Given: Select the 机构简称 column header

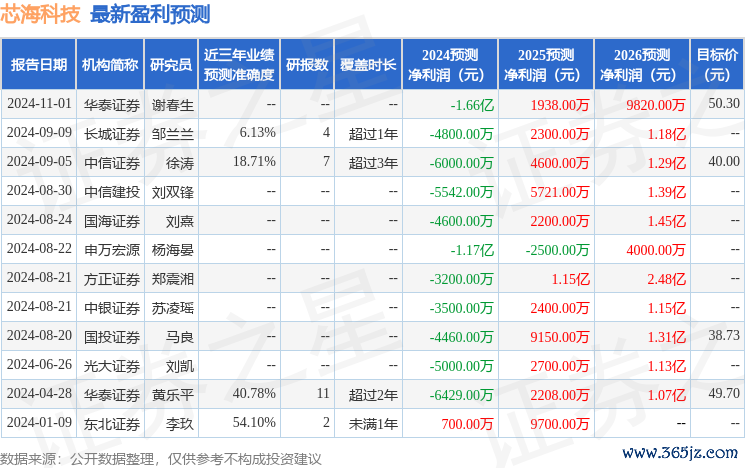Looking at the screenshot, I should coord(110,64).
